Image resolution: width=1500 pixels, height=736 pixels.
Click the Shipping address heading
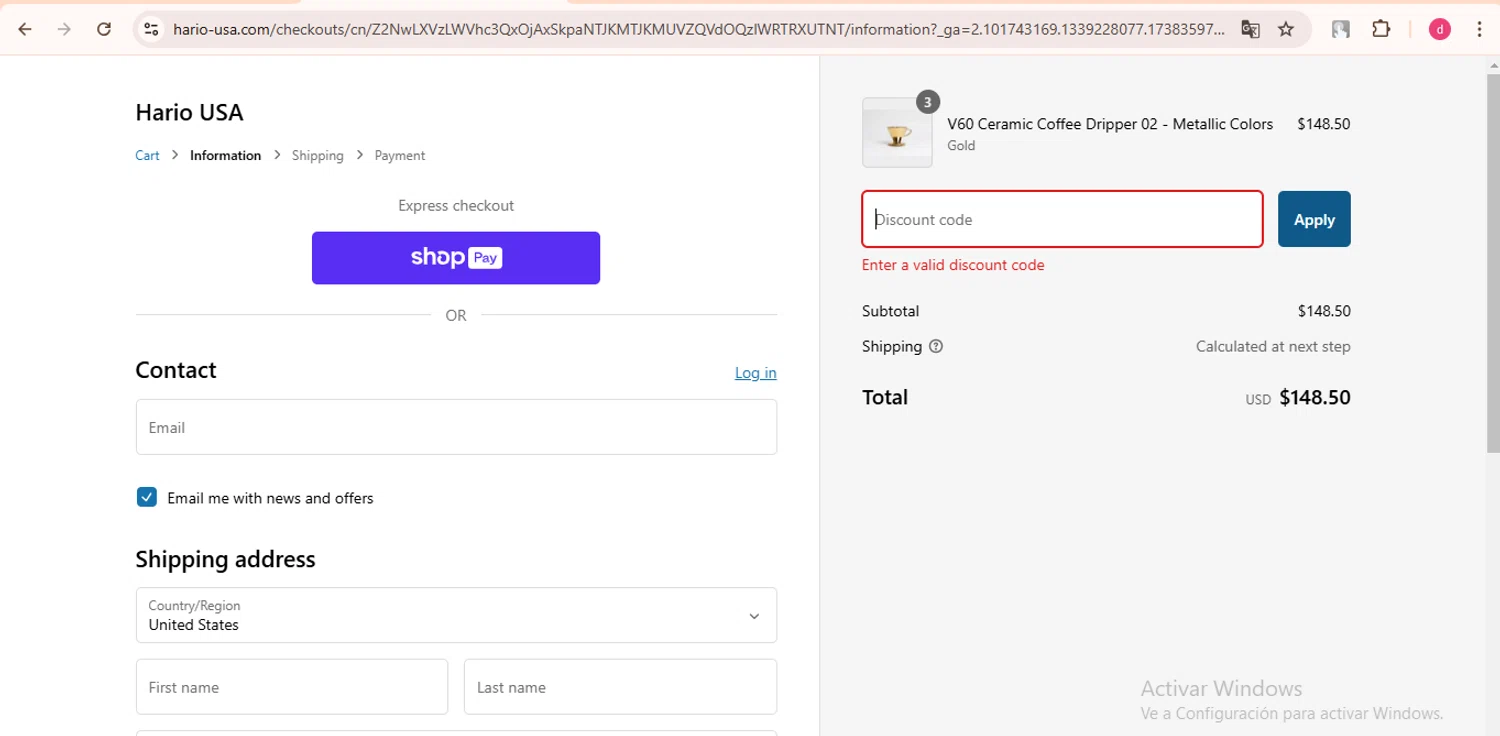pos(225,559)
